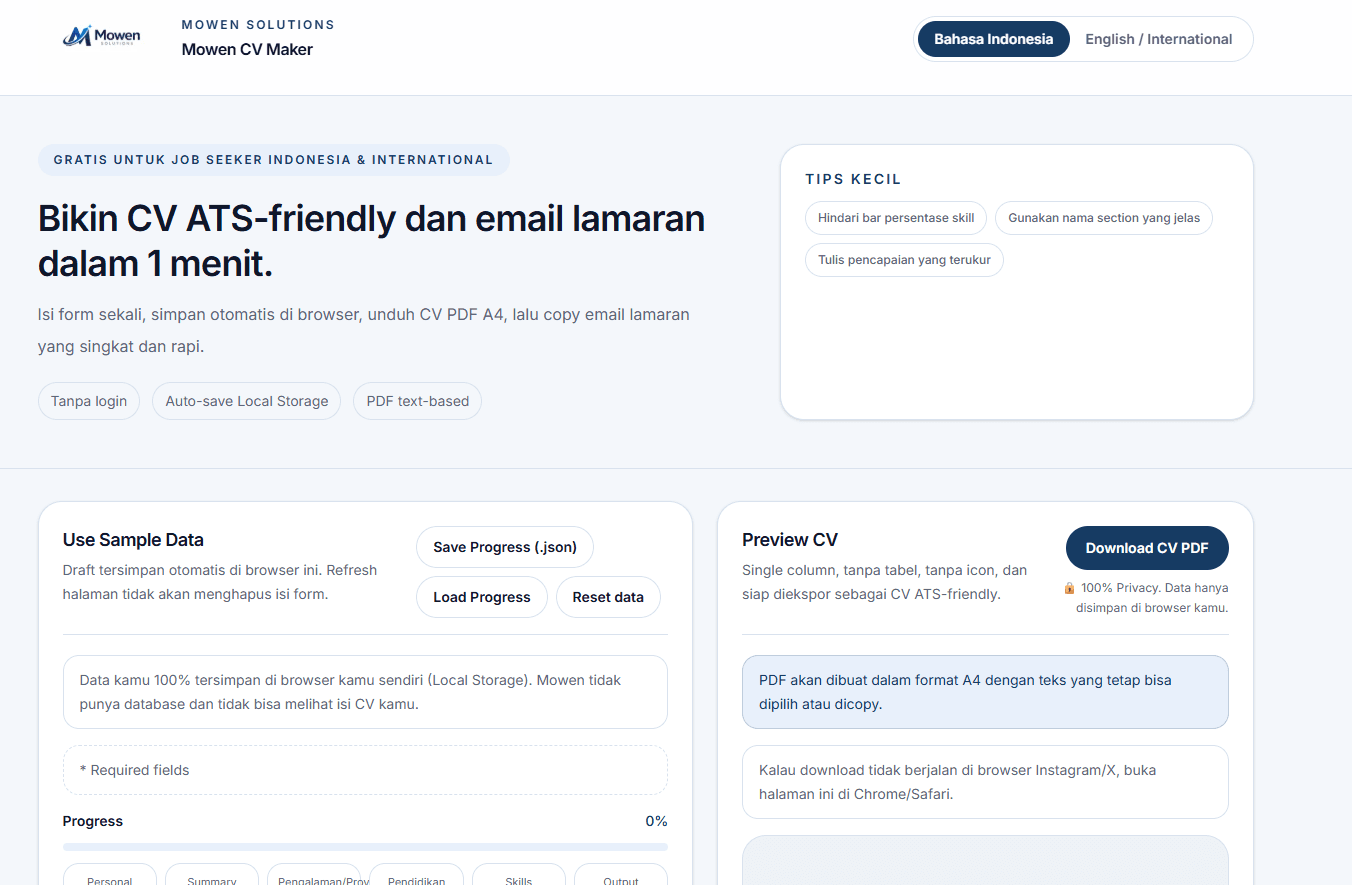
Task: Click the Load Progress button
Action: point(482,597)
